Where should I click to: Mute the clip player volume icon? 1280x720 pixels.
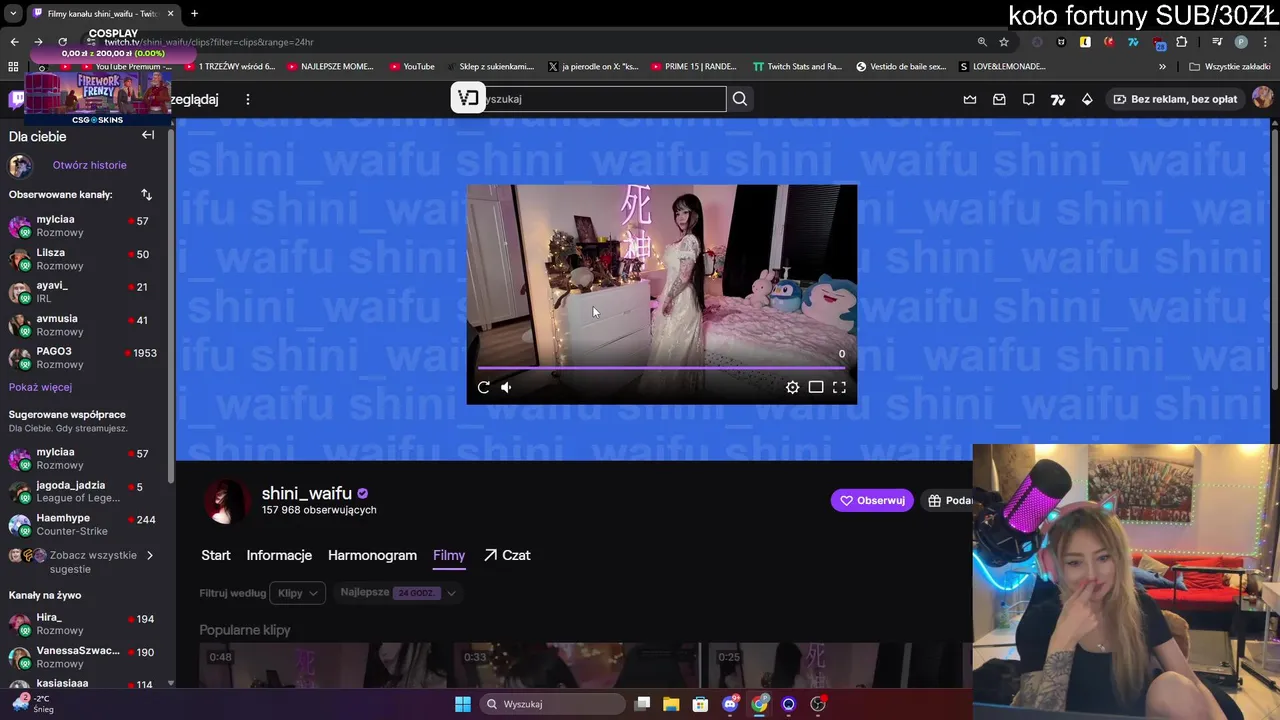506,387
